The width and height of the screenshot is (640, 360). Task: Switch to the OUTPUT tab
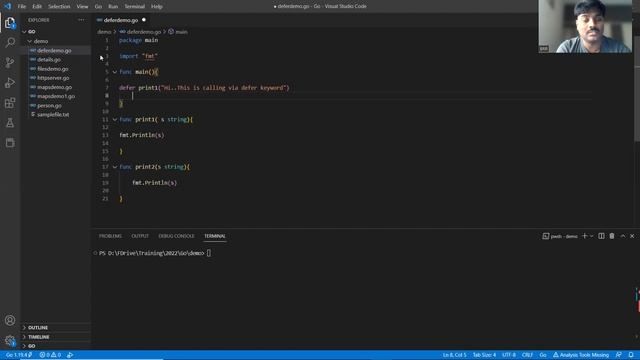140,236
